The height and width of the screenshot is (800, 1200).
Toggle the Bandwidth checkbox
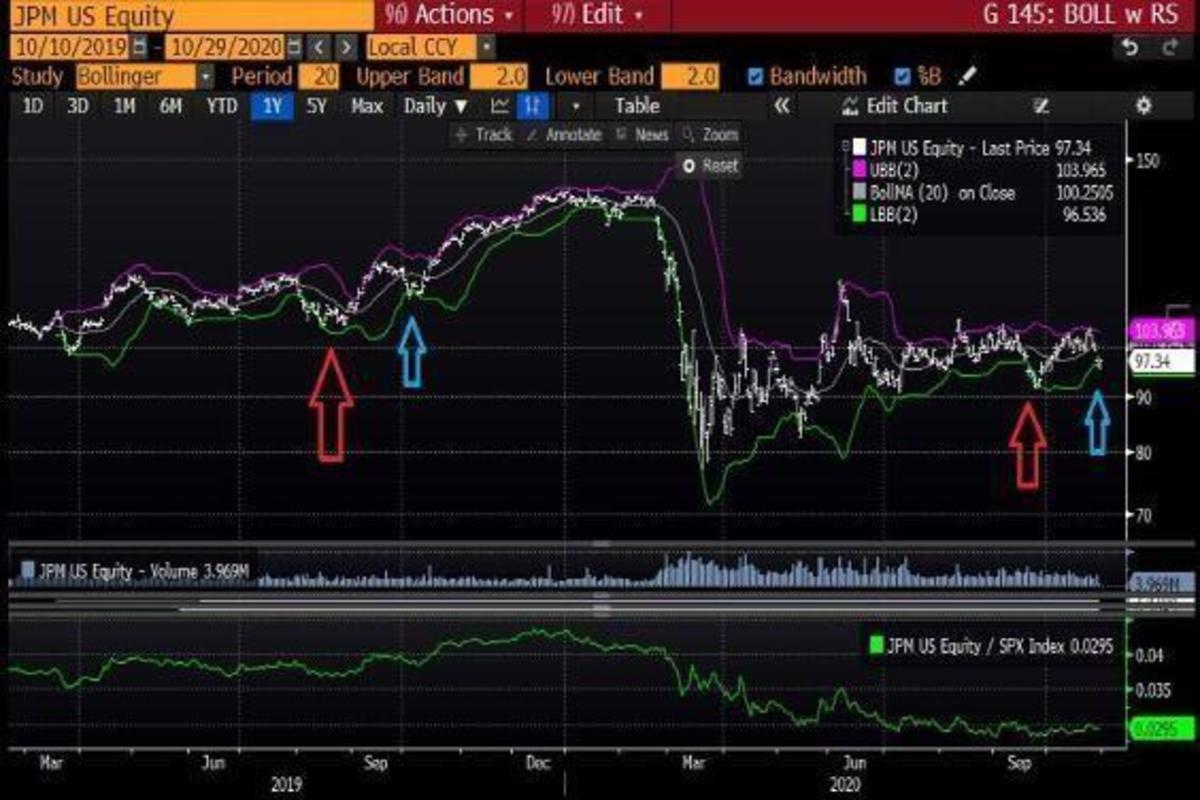pos(756,77)
